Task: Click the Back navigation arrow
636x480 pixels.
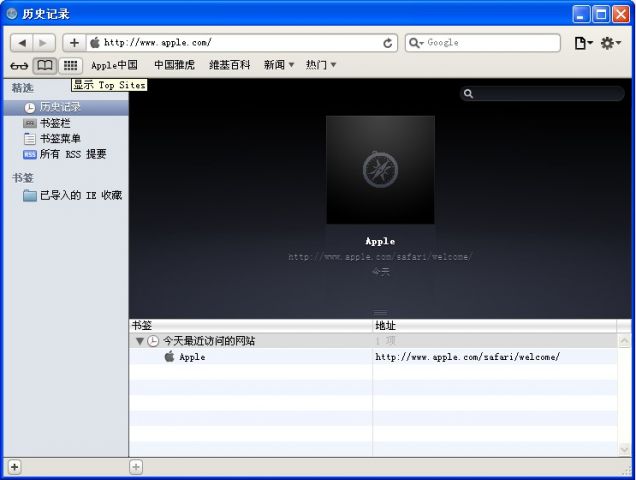Action: pos(22,43)
